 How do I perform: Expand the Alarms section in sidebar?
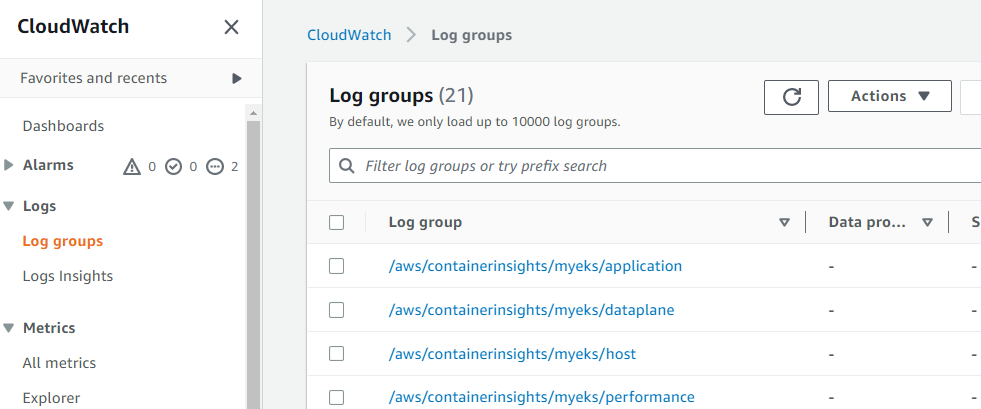(x=10, y=165)
